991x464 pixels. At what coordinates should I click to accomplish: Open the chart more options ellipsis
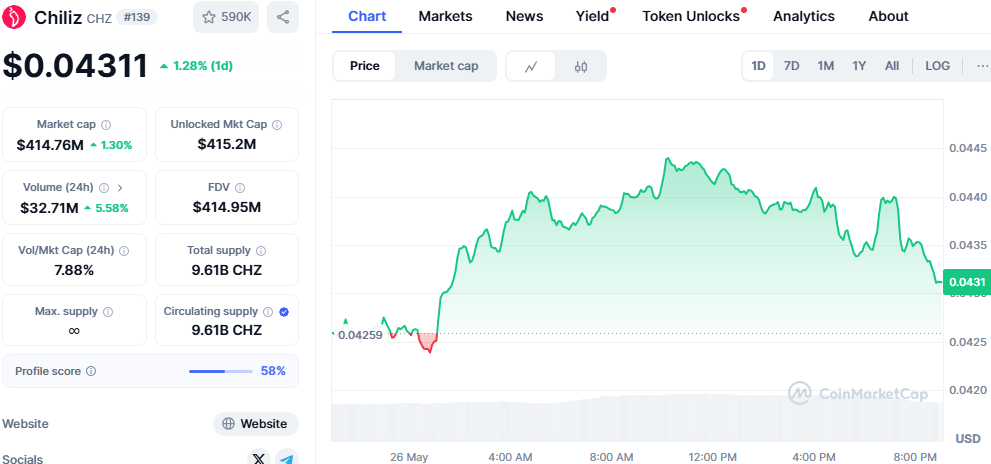982,66
